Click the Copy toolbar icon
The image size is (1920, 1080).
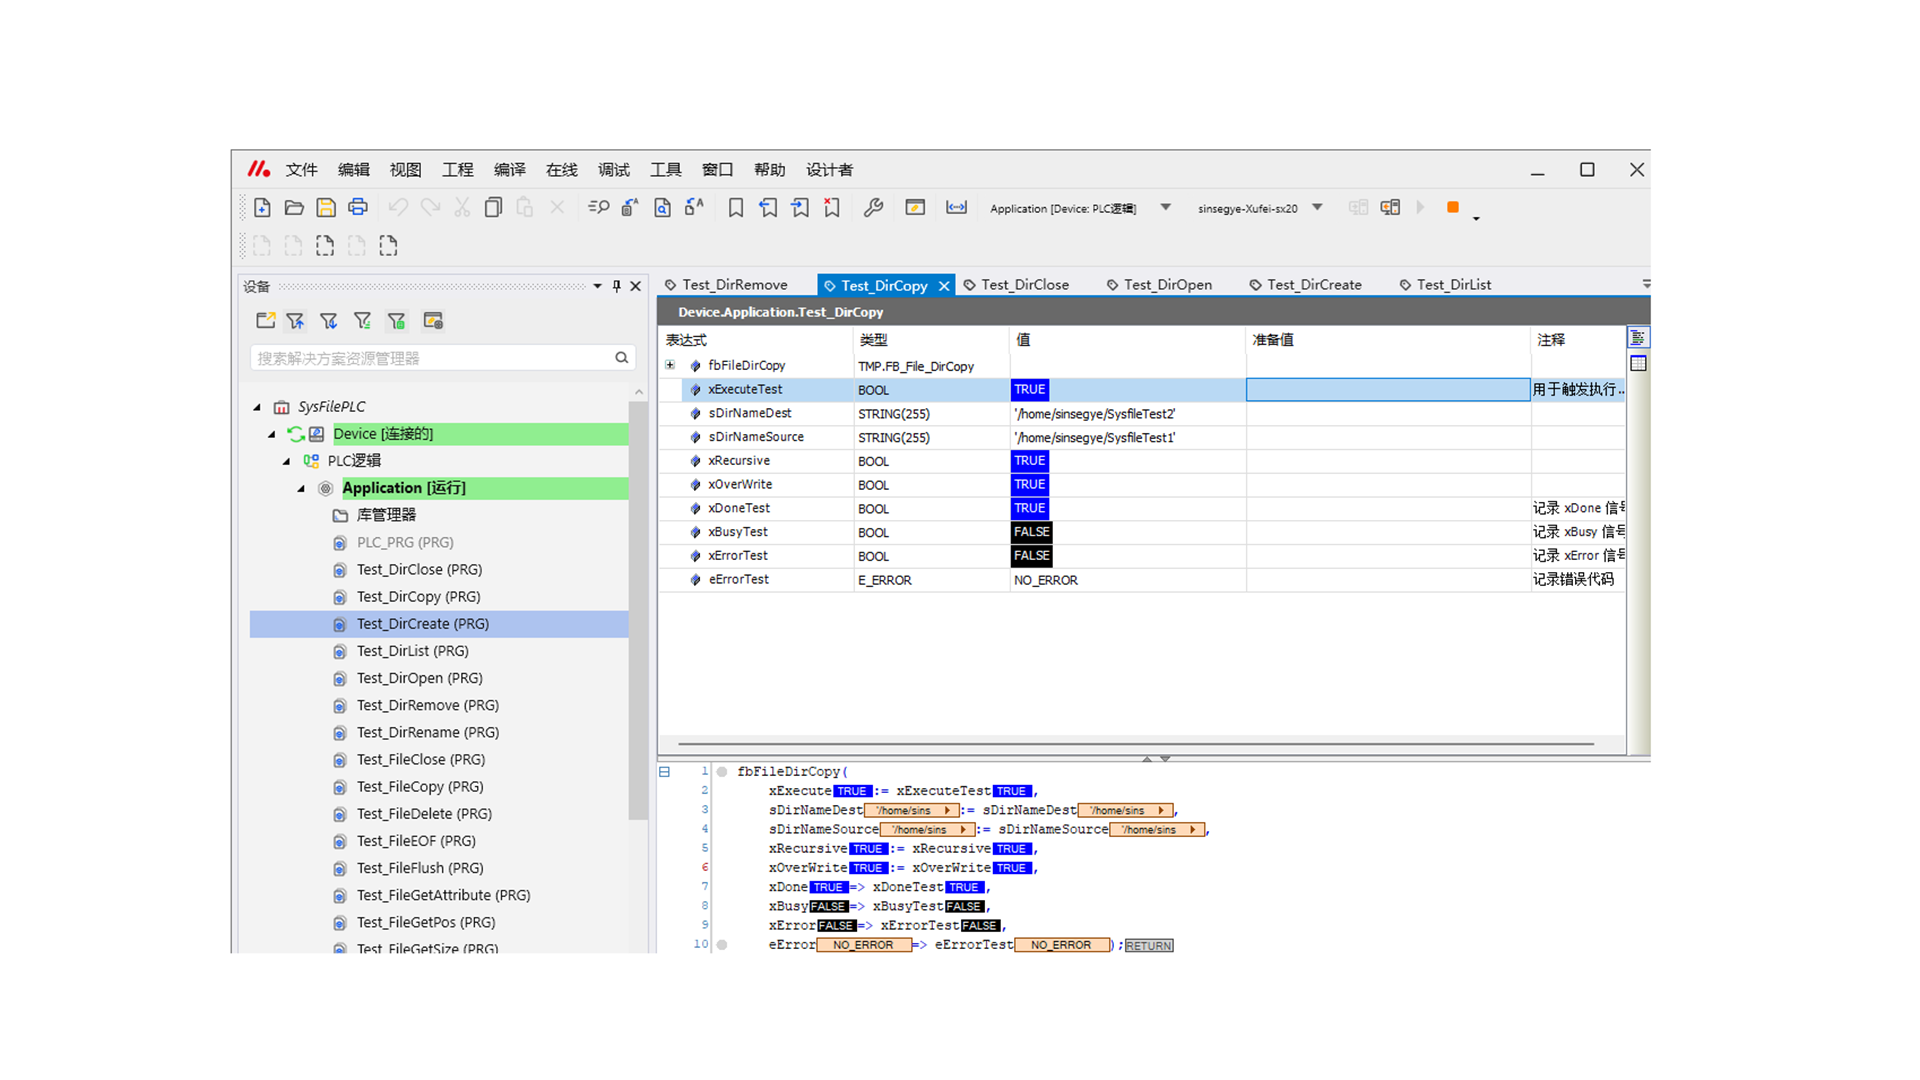click(x=493, y=207)
